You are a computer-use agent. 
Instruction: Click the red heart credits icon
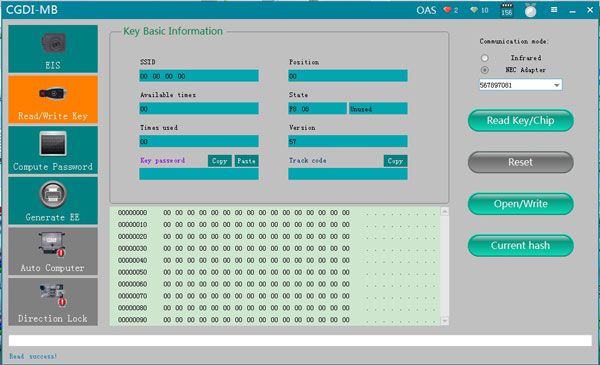point(447,10)
